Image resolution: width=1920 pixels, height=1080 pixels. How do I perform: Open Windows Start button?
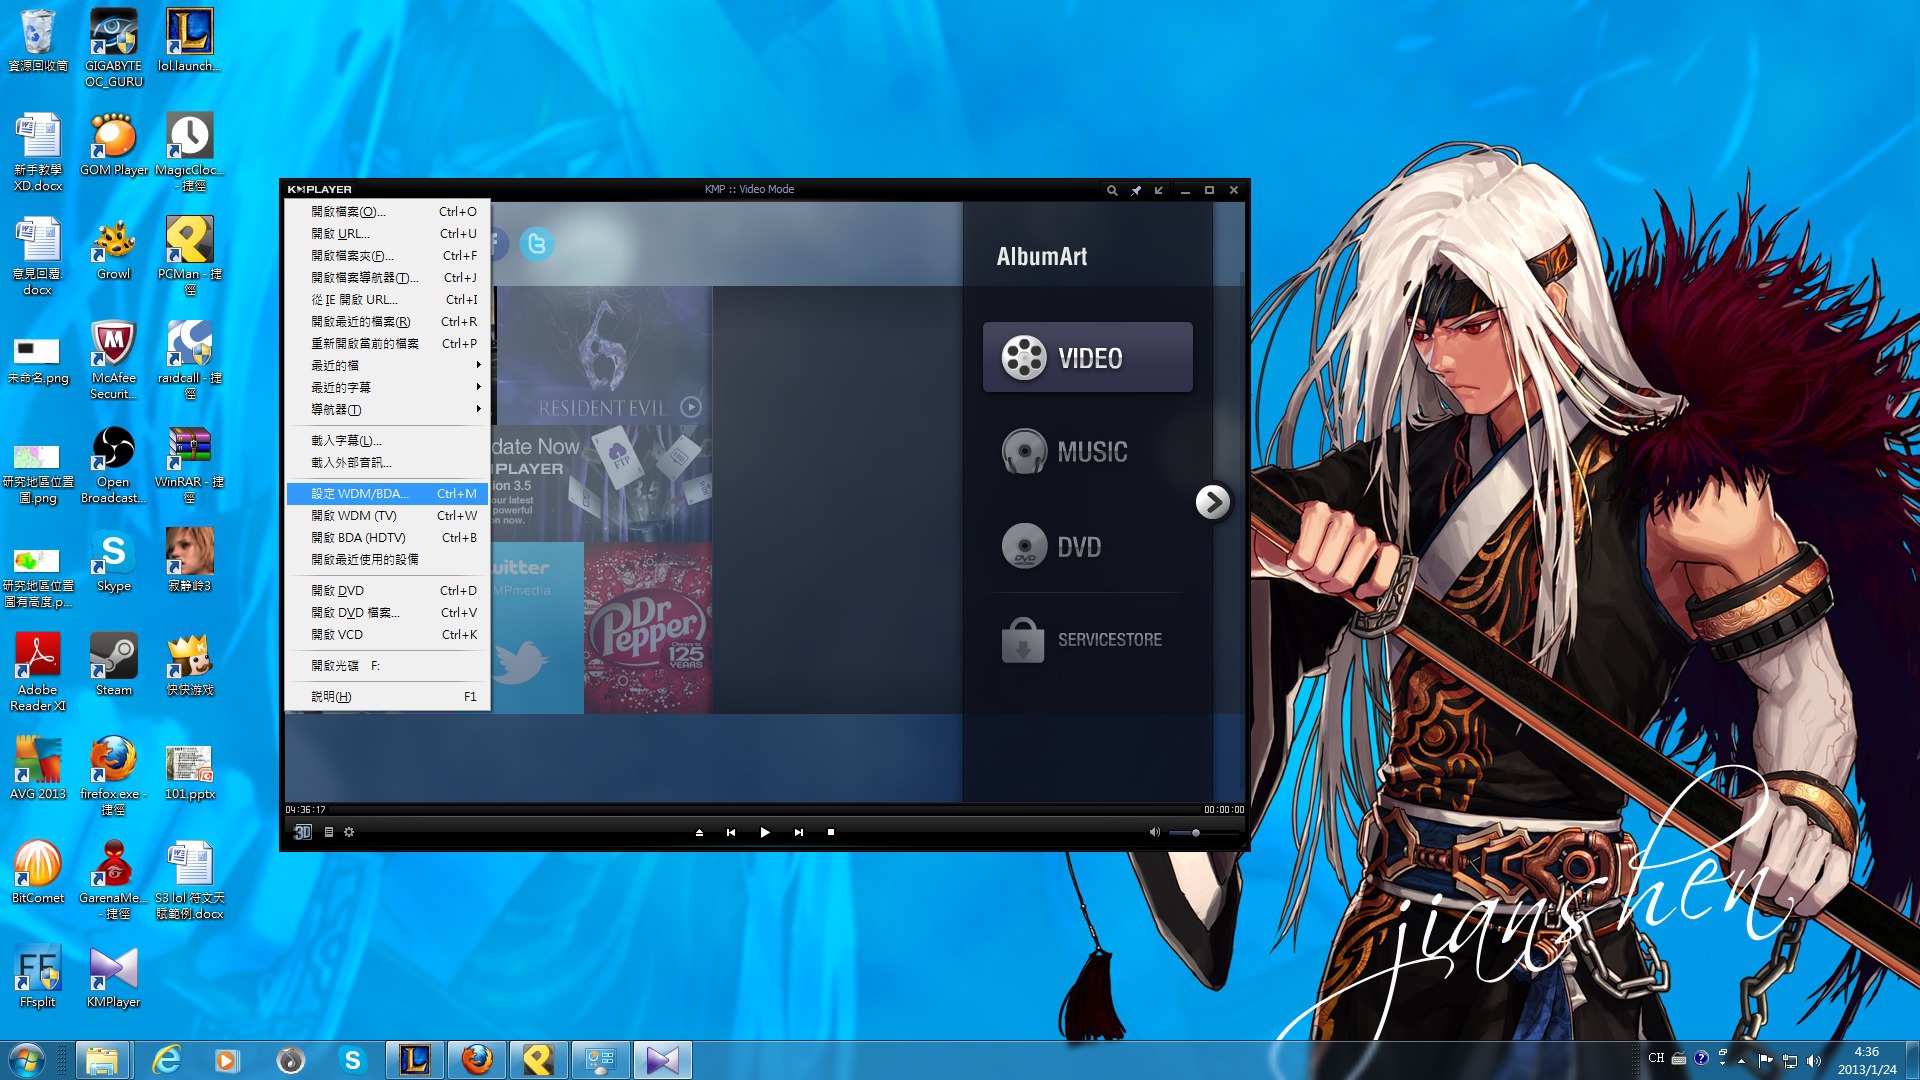(x=27, y=1060)
